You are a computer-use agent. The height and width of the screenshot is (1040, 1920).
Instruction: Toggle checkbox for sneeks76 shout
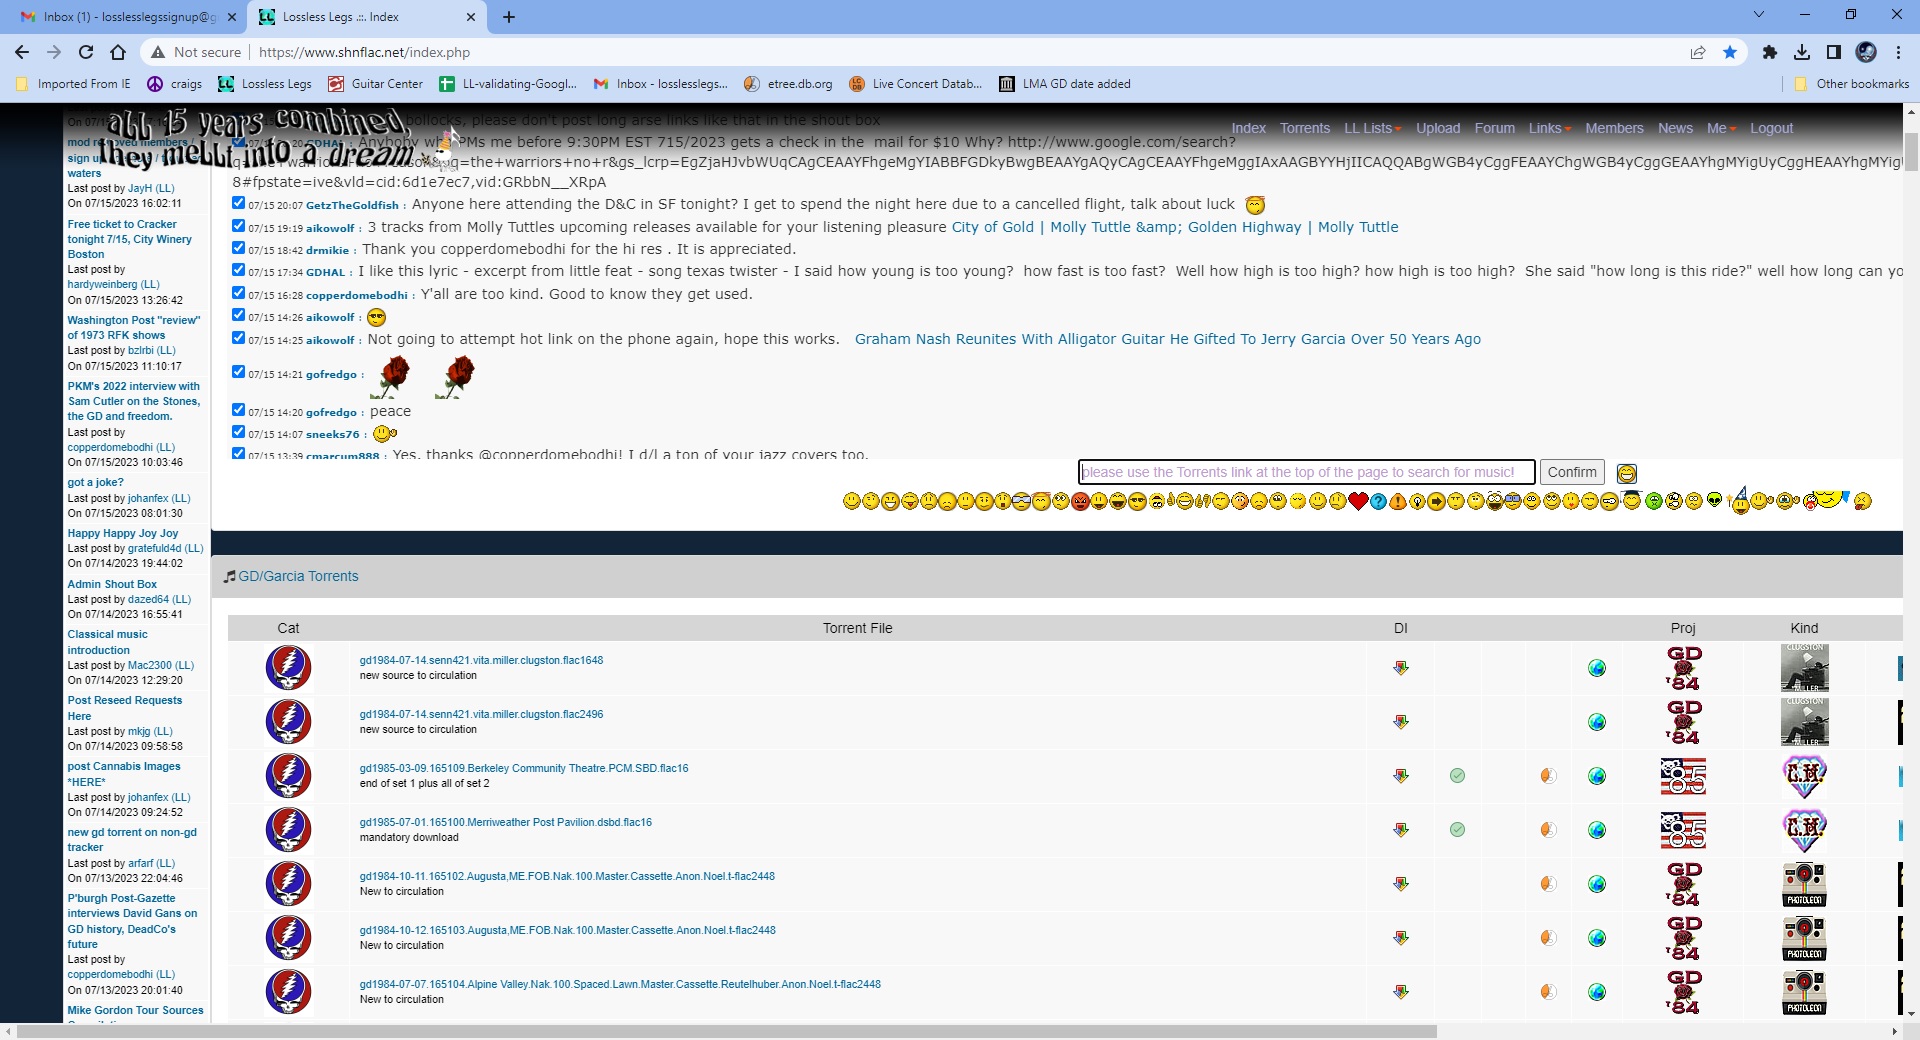238,431
